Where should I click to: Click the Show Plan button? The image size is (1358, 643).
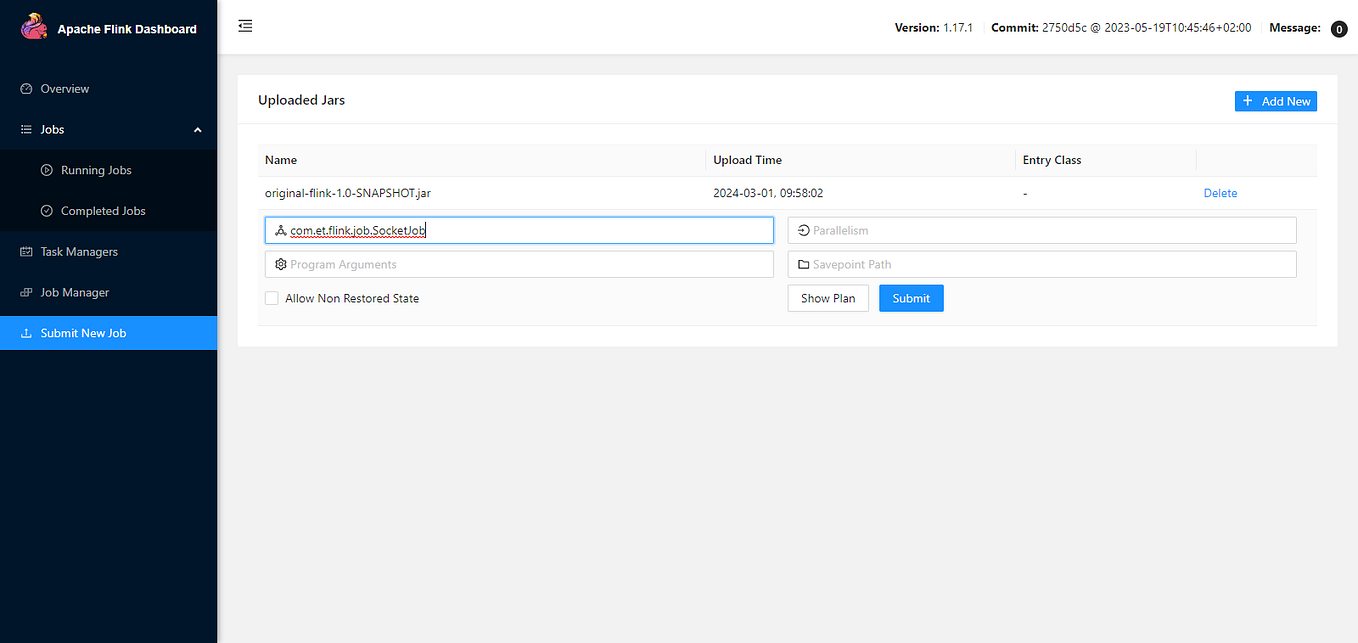point(828,298)
